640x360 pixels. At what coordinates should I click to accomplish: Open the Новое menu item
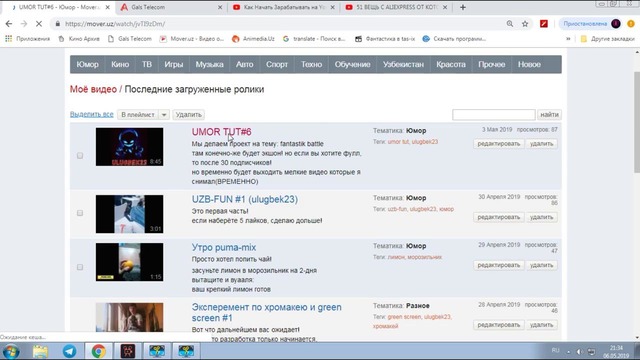click(529, 64)
